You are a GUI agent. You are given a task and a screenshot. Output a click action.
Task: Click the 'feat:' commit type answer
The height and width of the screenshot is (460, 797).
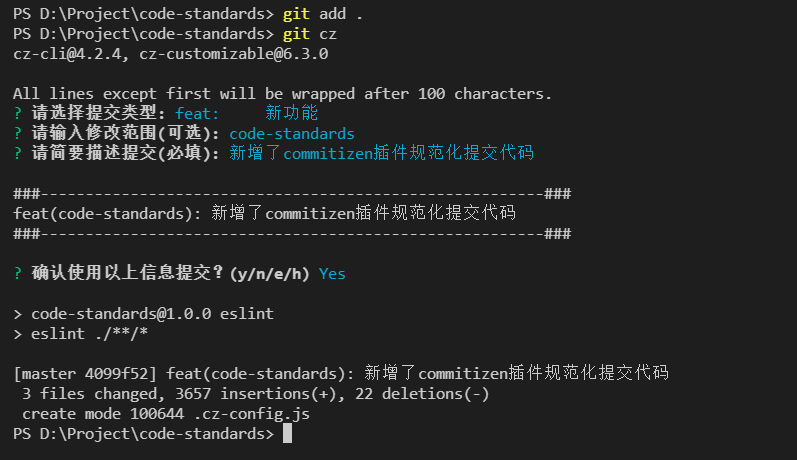pyautogui.click(x=197, y=113)
